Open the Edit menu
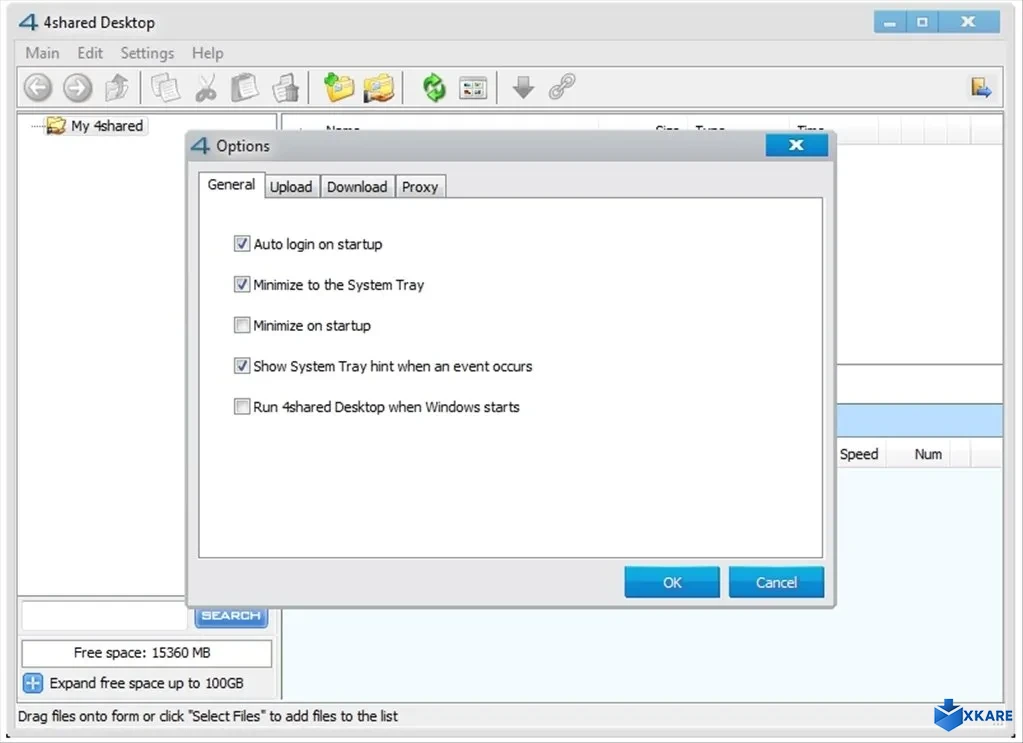Screen dimensions: 1023x743 tap(90, 53)
